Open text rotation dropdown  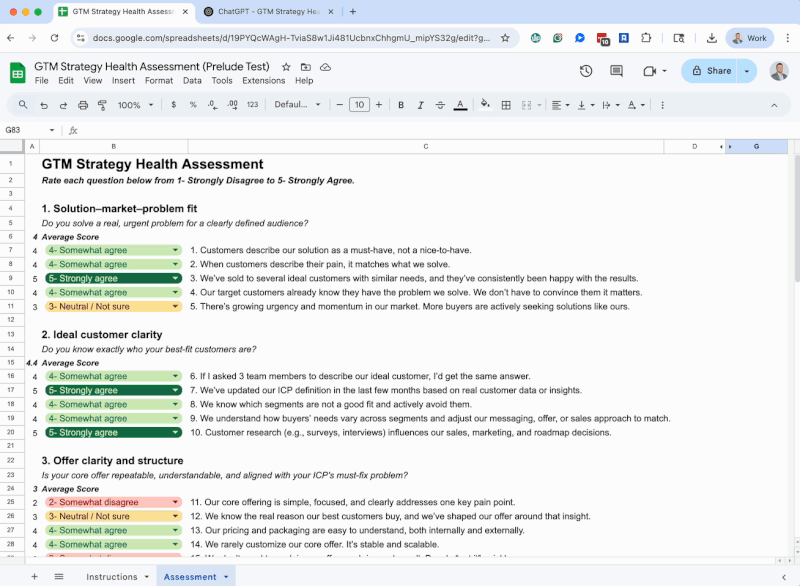tap(636, 105)
